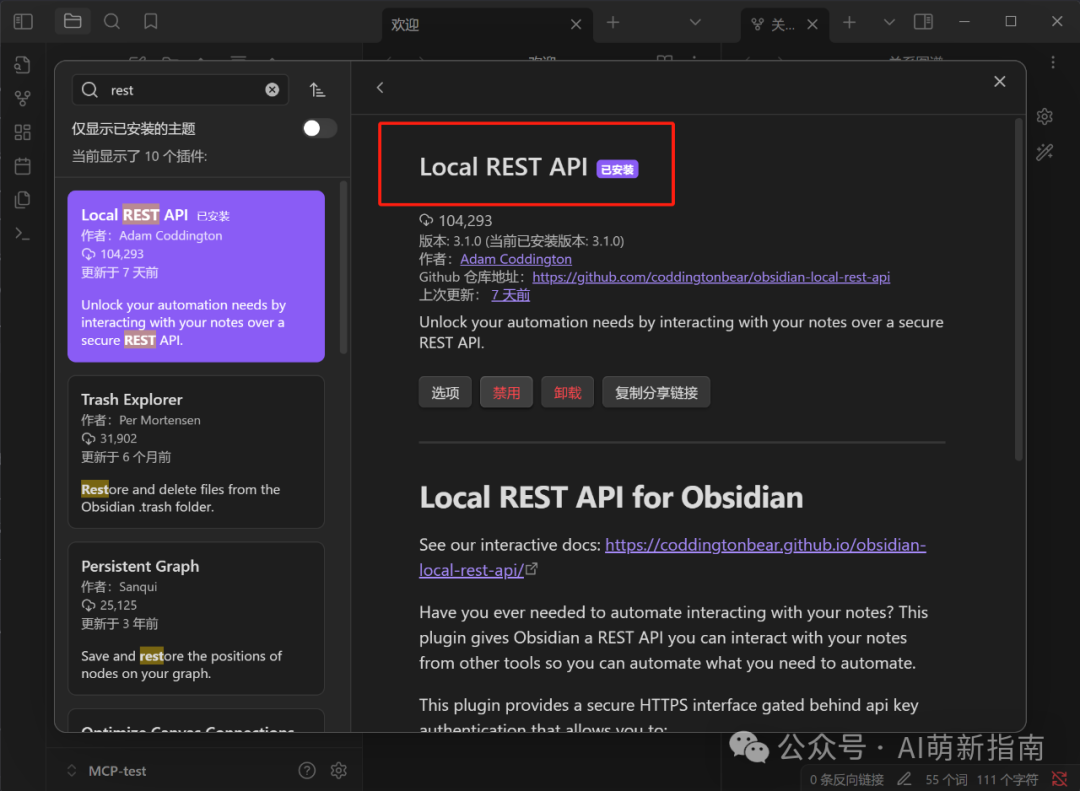
Task: Open command palette terminal icon in ribbon
Action: pos(23,233)
